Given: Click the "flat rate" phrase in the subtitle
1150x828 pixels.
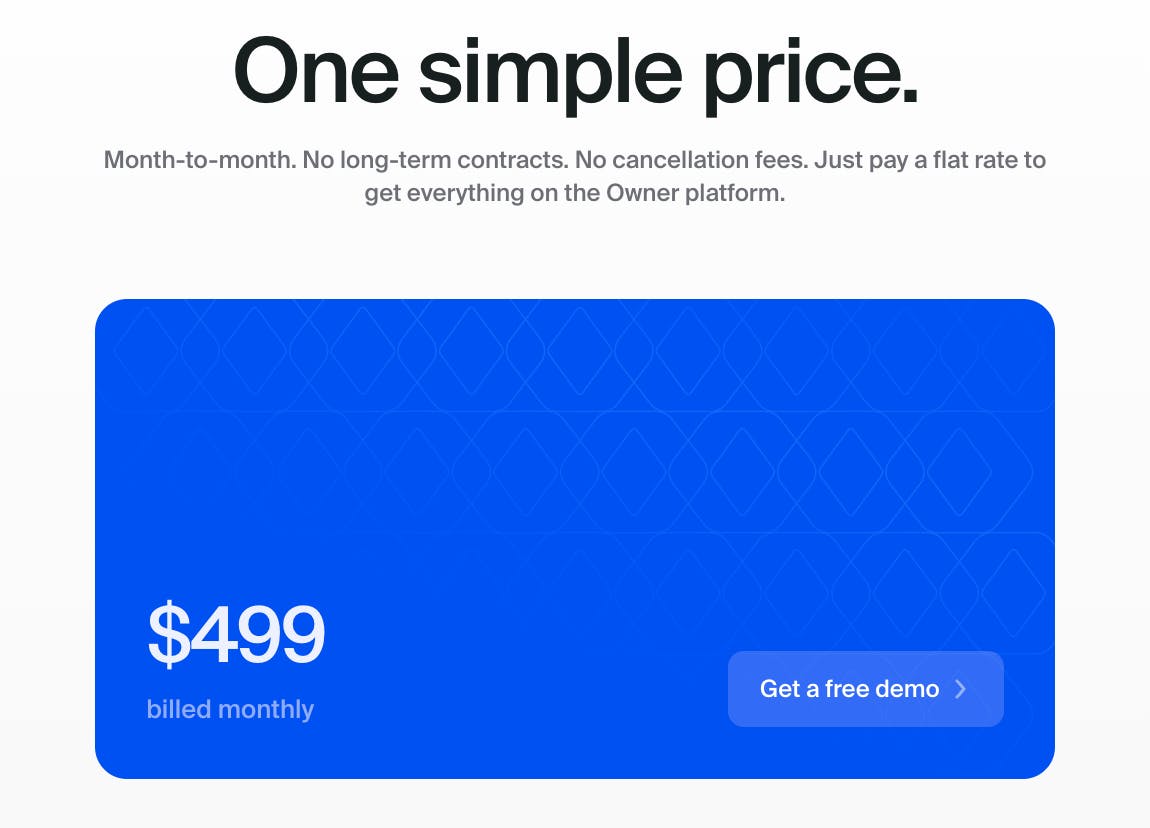Looking at the screenshot, I should point(959,159).
